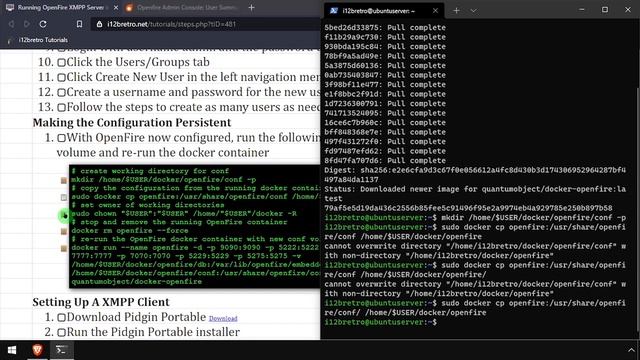Check step 12 Create a username and password
The image size is (640, 360).
pos(61,93)
